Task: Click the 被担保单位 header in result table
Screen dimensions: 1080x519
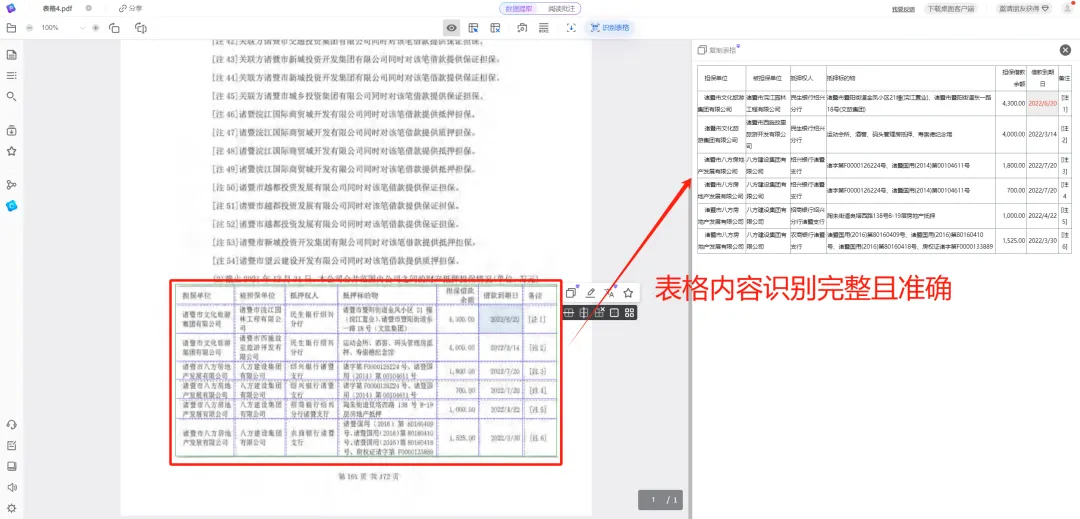Action: [x=768, y=78]
